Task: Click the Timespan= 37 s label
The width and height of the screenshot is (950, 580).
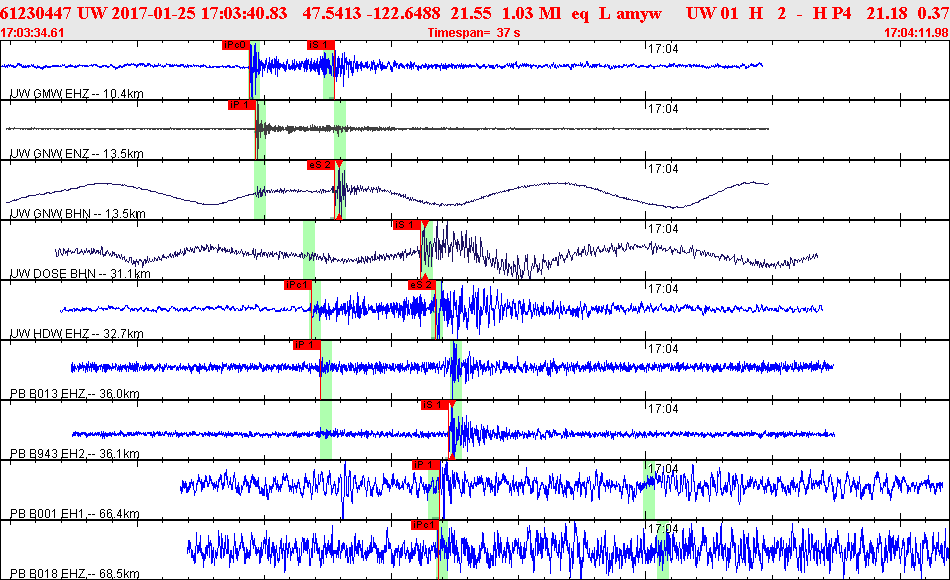Action: pos(474,33)
